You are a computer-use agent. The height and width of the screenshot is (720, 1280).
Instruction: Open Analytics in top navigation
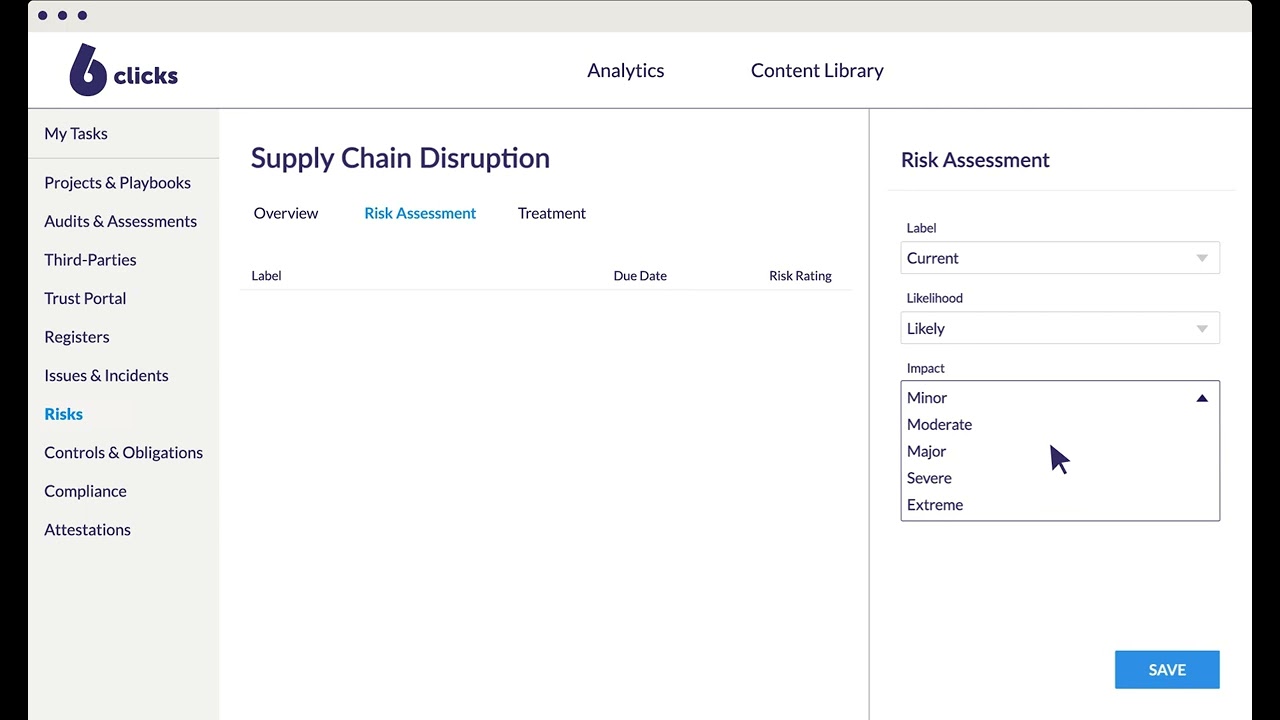tap(626, 70)
